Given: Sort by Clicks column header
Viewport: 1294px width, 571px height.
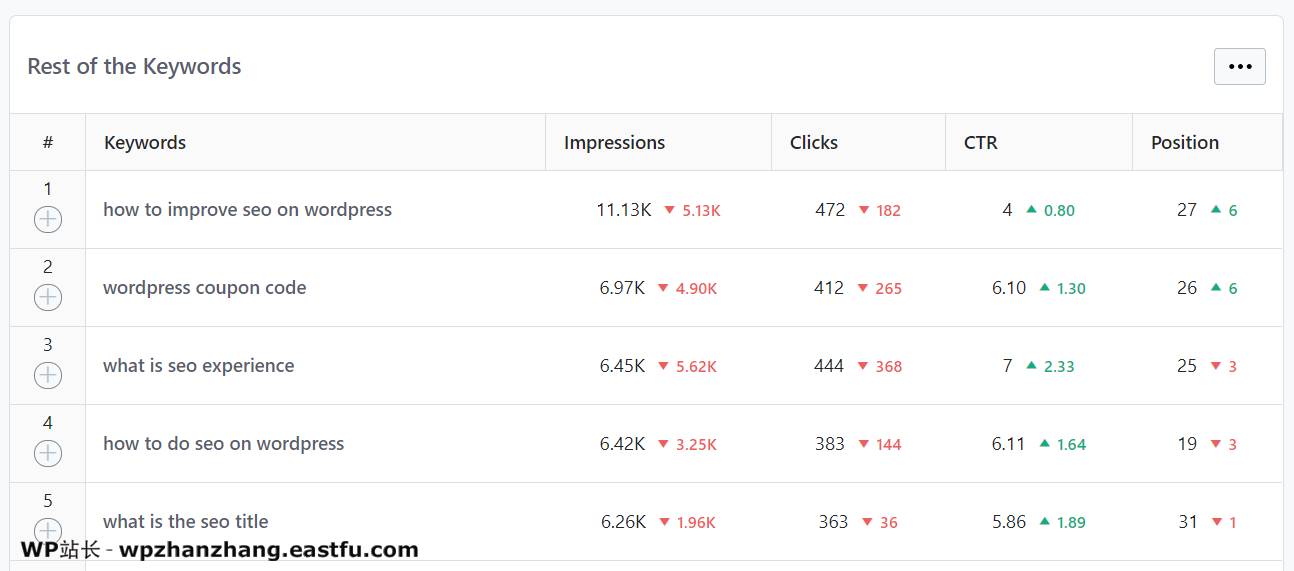Looking at the screenshot, I should 814,142.
